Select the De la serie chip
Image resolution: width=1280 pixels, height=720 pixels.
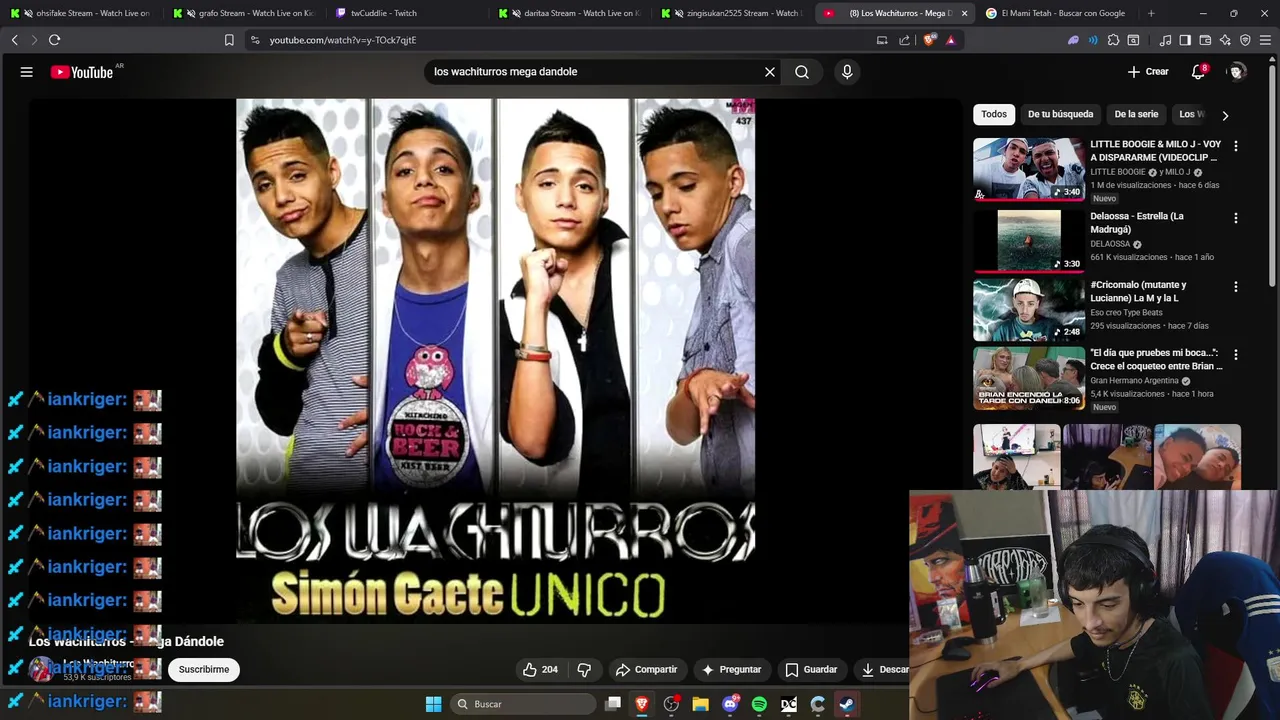[1136, 114]
